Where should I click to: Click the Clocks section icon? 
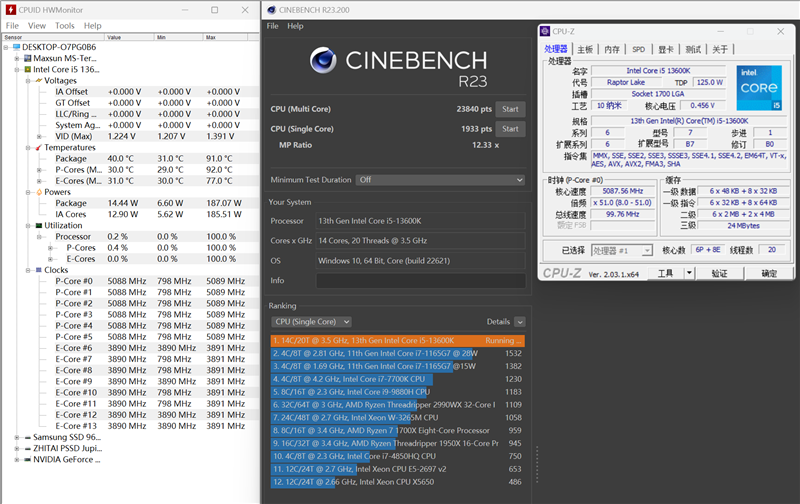pos(39,270)
